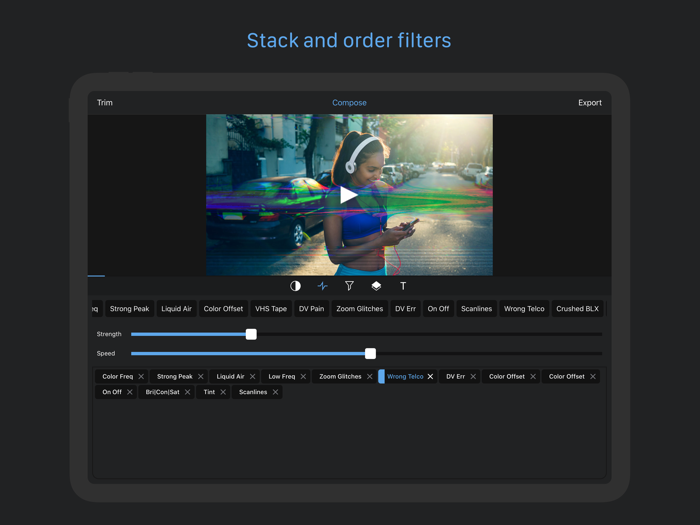Add the VHS Tape effect

(x=271, y=309)
